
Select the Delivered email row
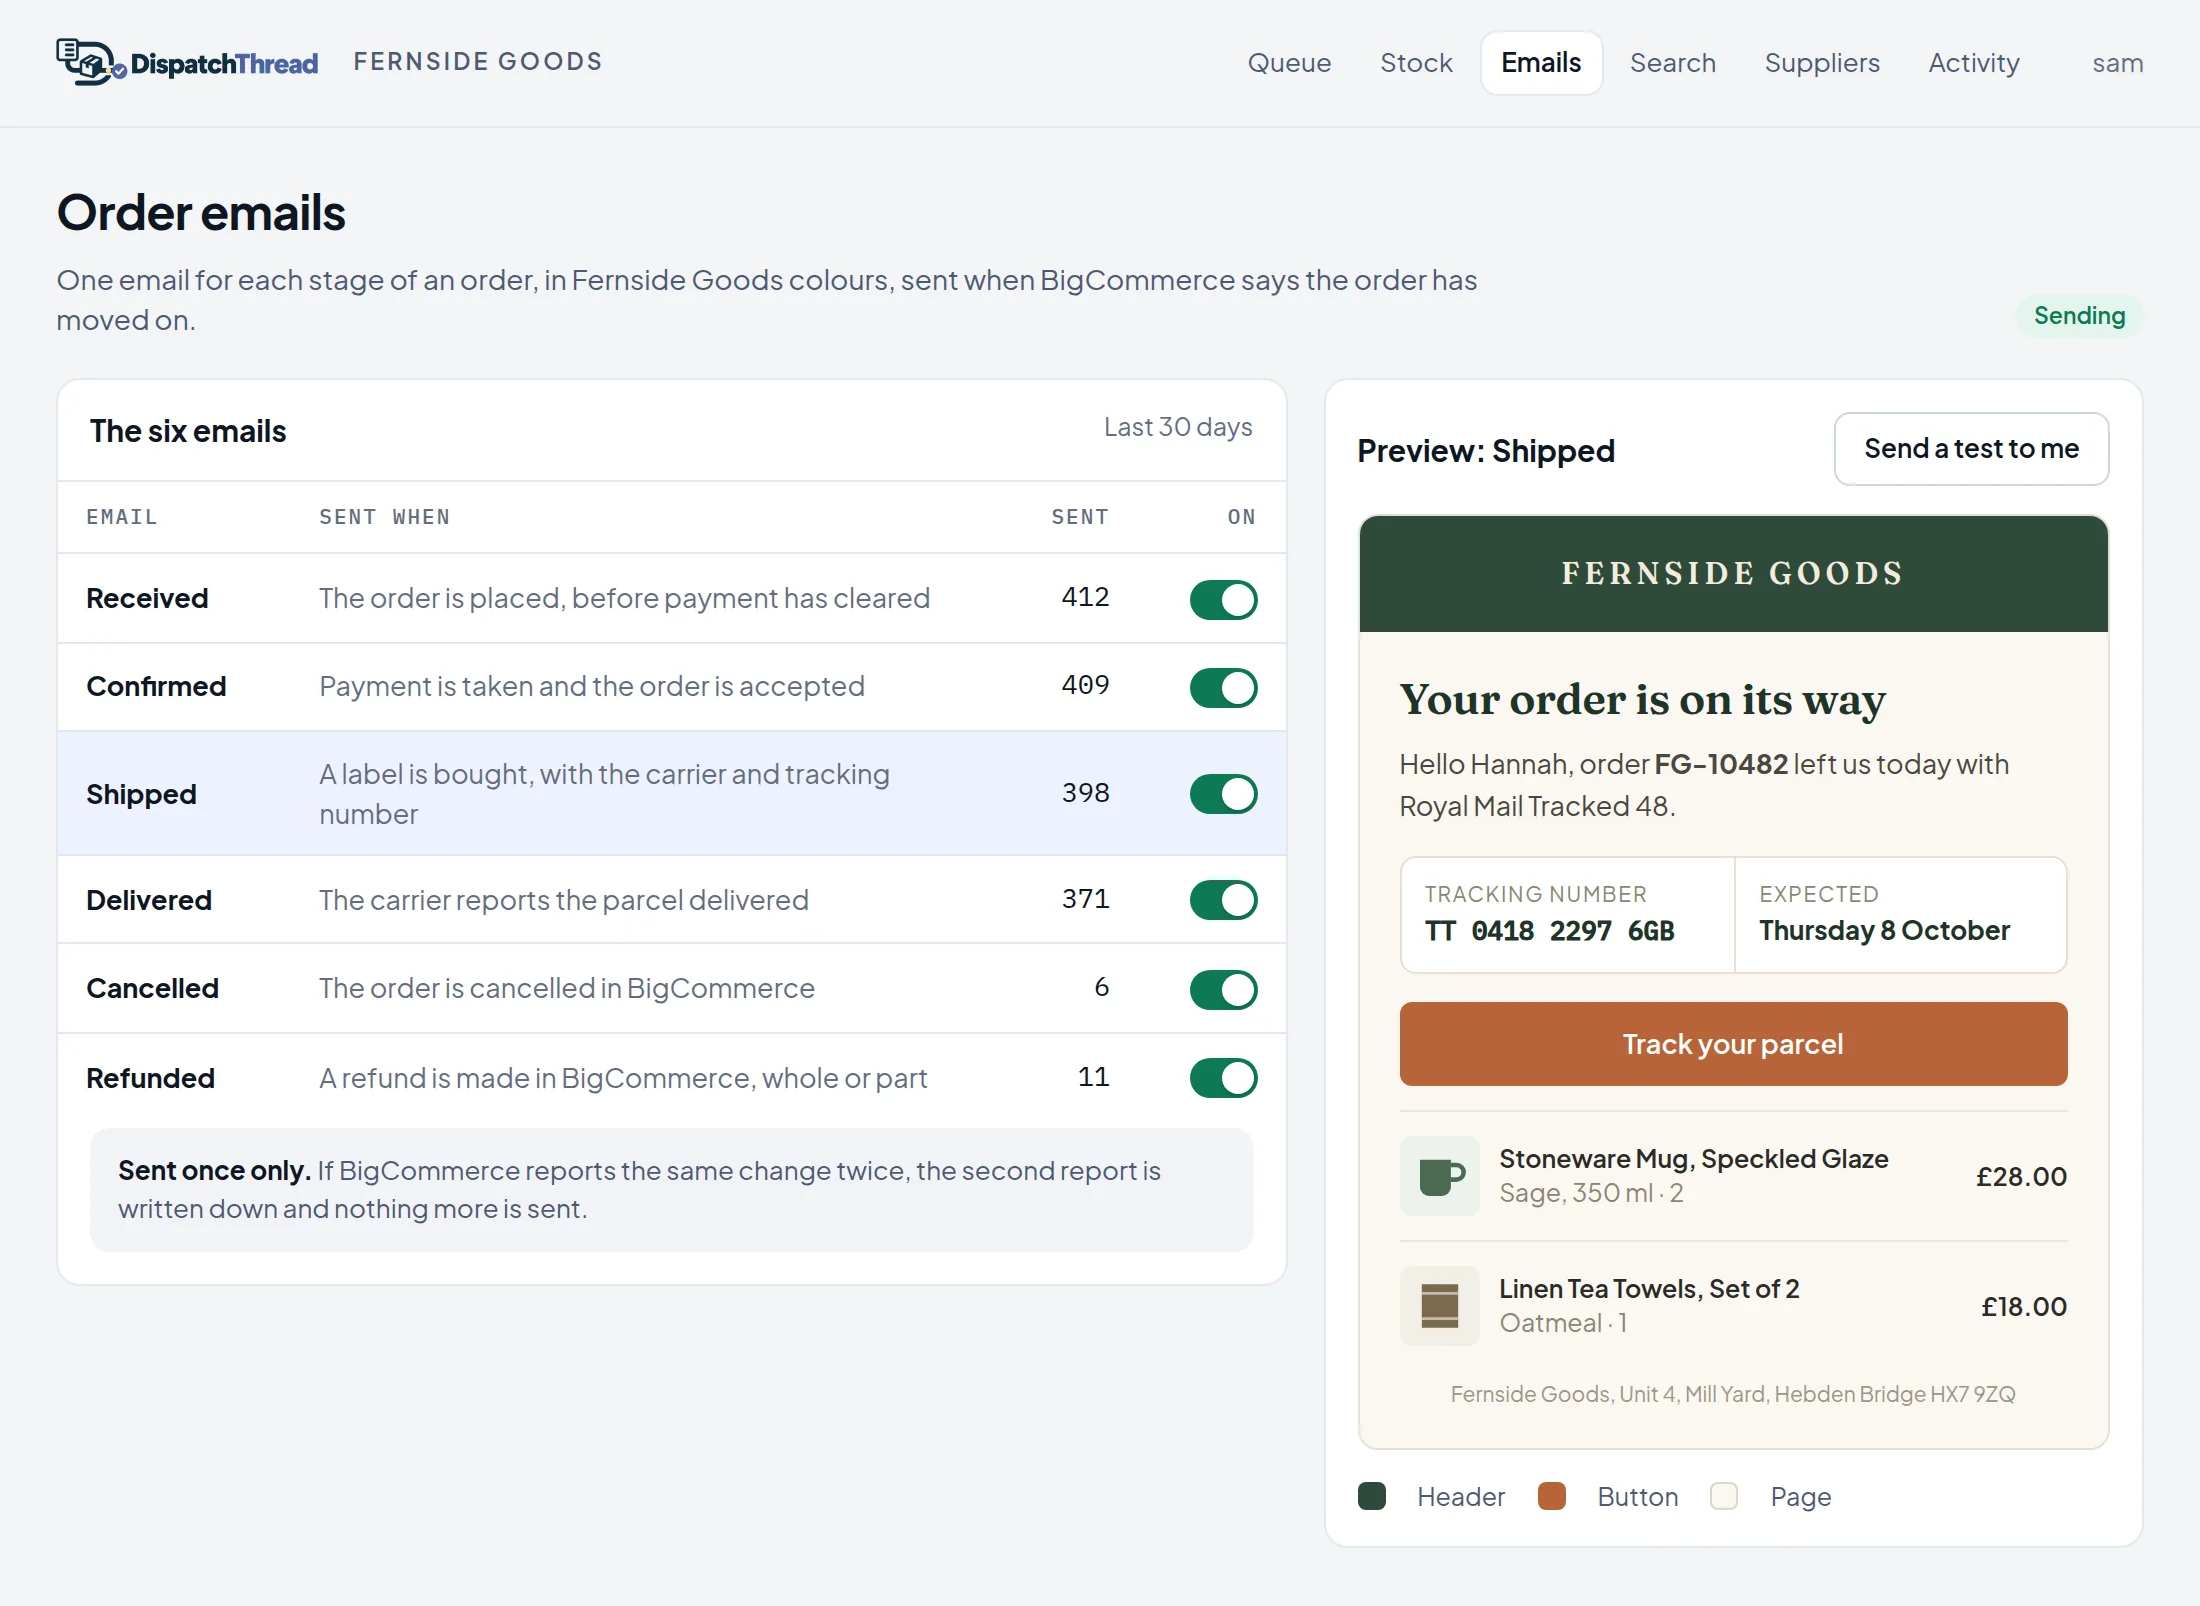coord(672,900)
